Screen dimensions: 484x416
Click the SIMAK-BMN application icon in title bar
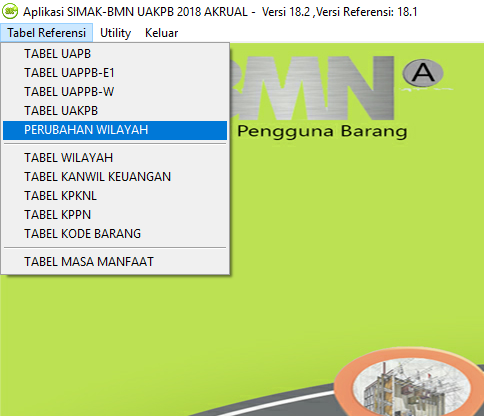[10, 11]
